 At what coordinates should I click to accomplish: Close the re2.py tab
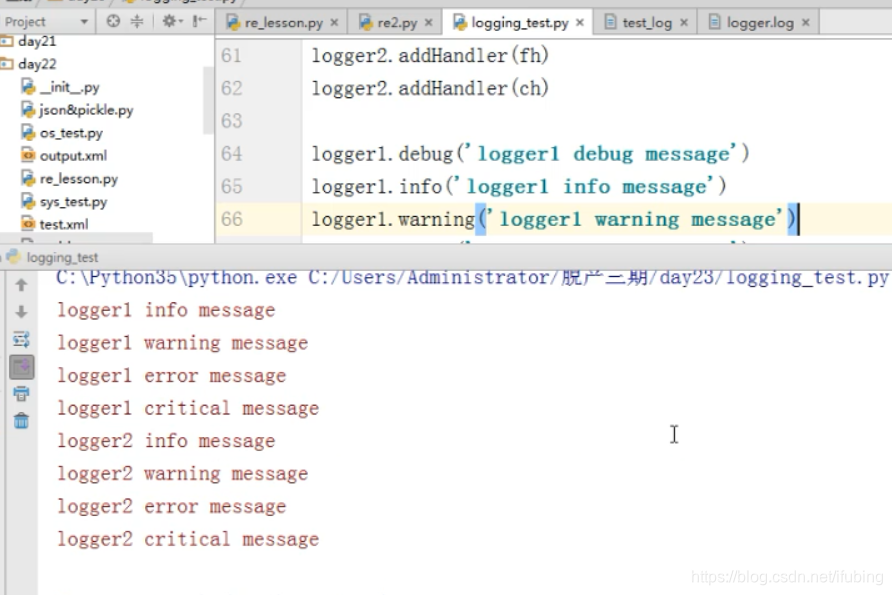428,23
